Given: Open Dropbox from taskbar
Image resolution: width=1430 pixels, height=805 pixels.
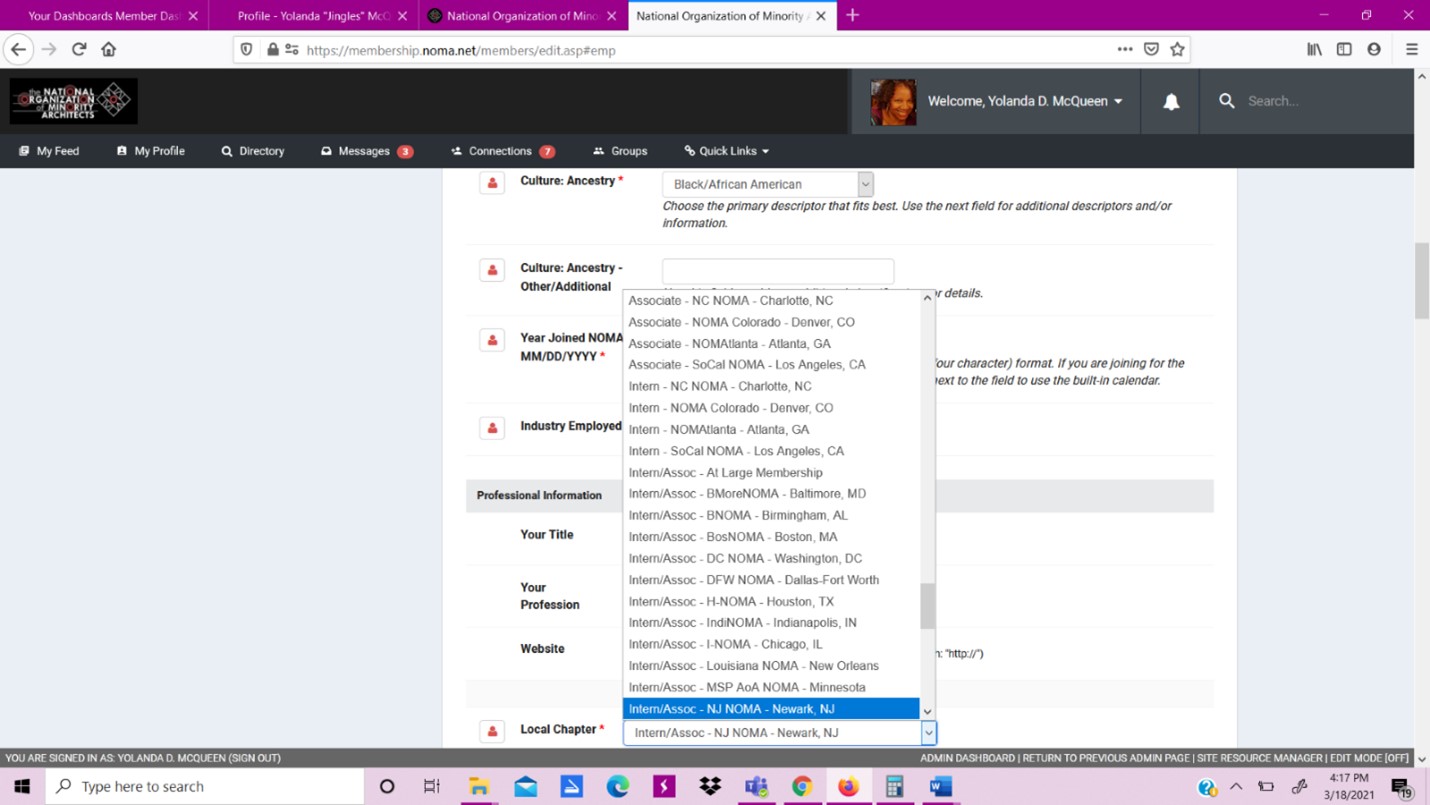Looking at the screenshot, I should (710, 786).
